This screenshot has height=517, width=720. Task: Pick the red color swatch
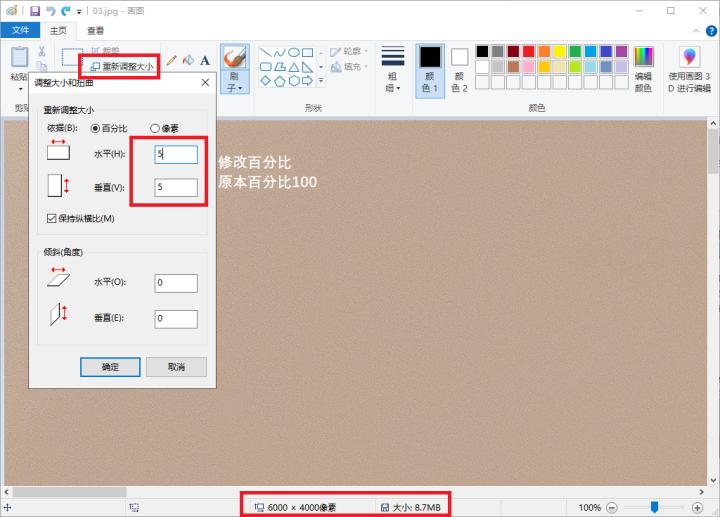[528, 51]
